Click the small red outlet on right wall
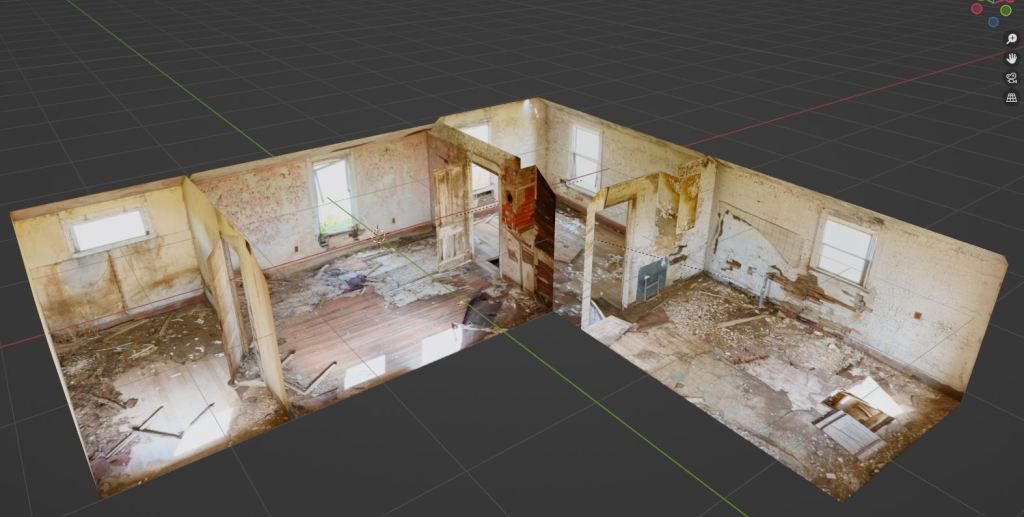 click(917, 315)
